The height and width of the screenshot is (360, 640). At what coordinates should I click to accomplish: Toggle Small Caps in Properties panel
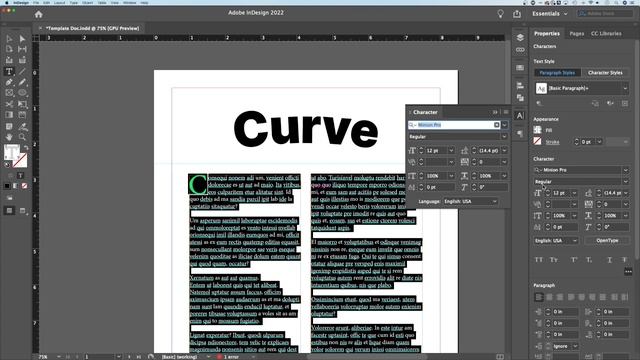tap(553, 260)
